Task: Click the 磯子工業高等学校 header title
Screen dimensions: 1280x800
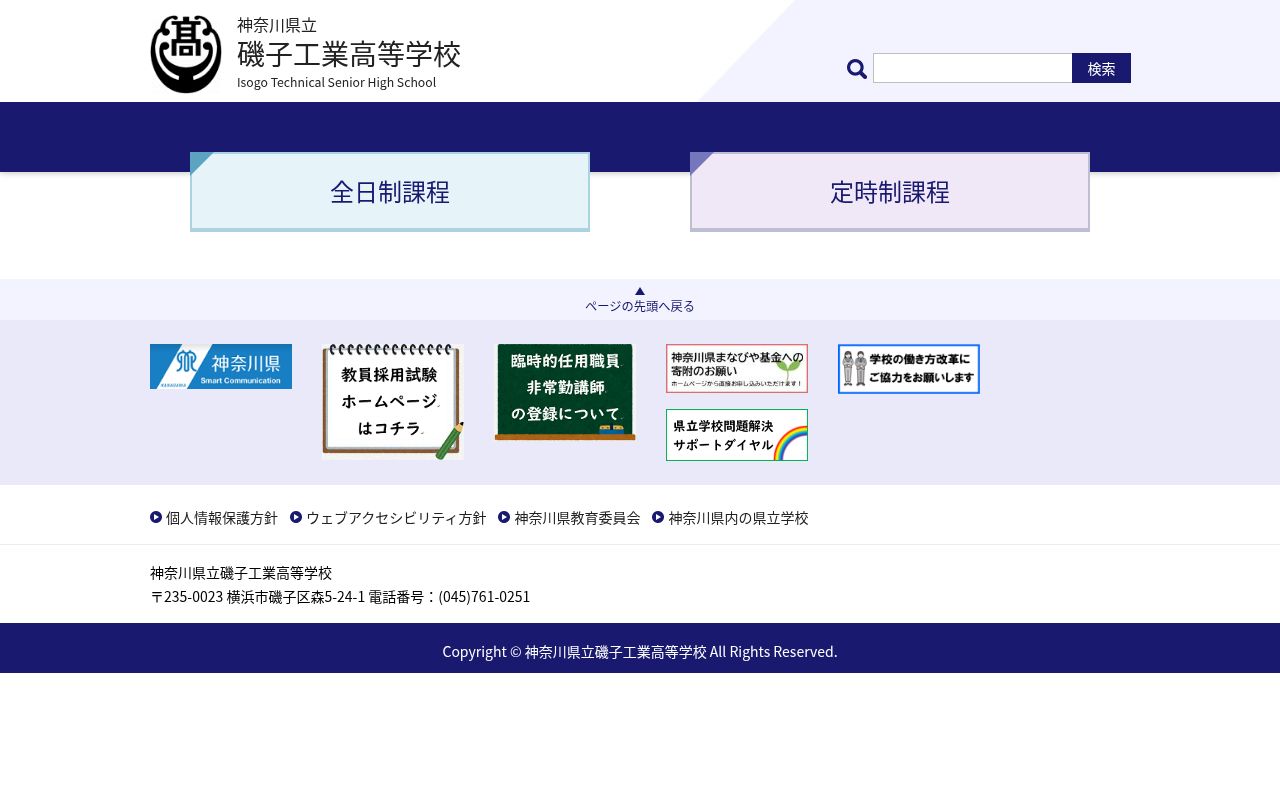Action: [349, 54]
